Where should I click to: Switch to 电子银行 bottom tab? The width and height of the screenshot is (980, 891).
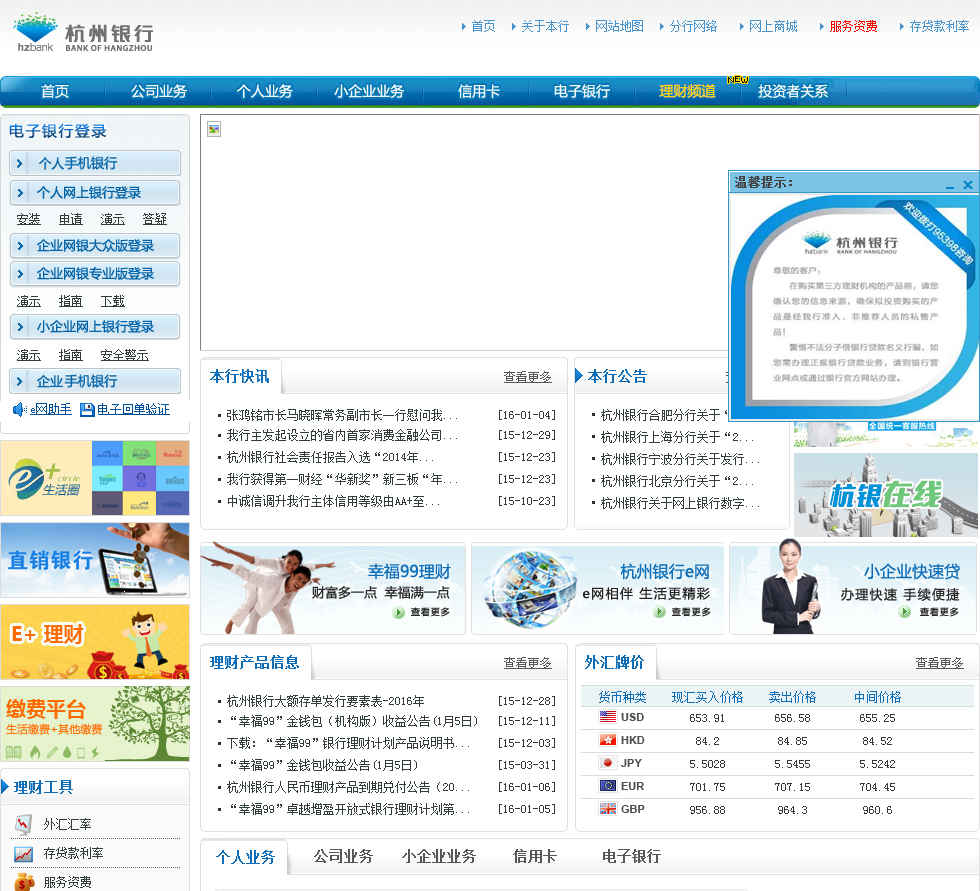(631, 857)
